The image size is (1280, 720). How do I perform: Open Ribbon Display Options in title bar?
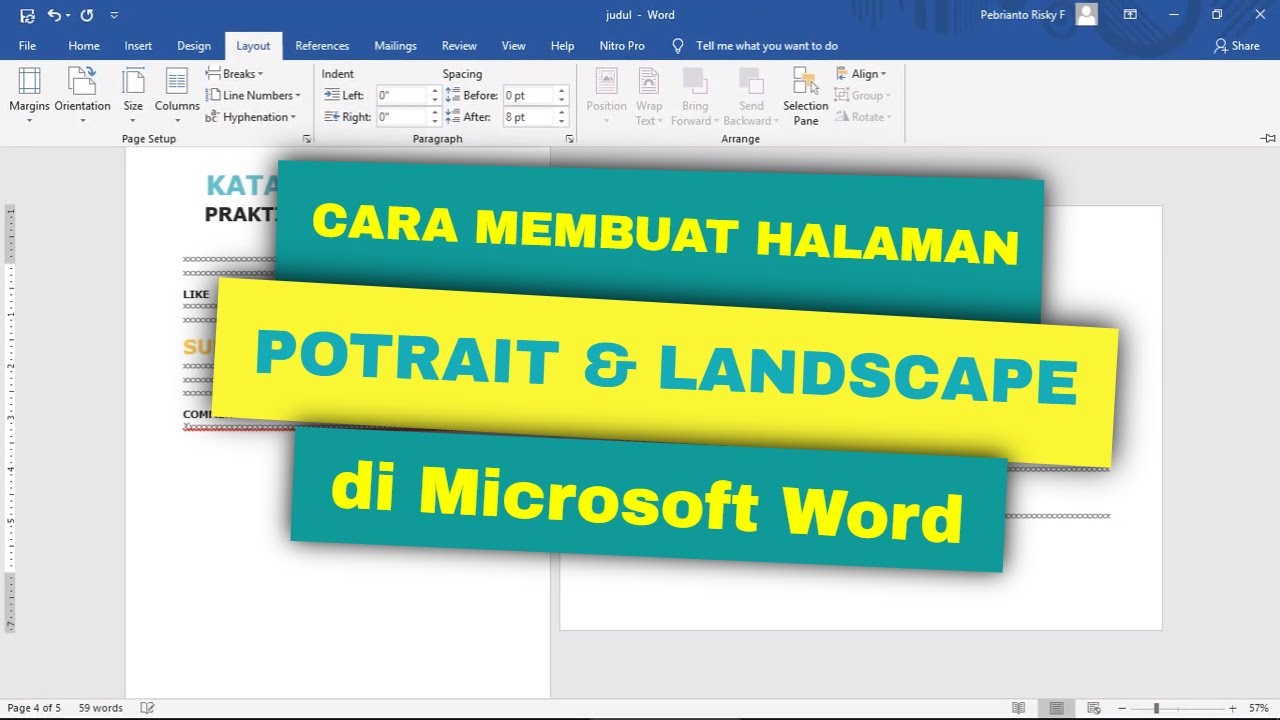[x=1130, y=15]
